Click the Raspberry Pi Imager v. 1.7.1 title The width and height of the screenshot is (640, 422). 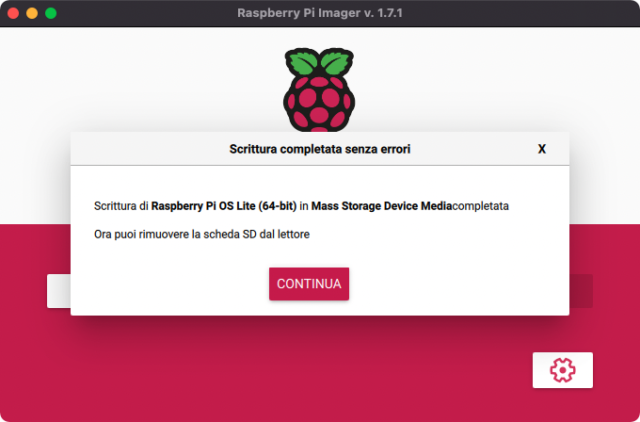tap(319, 14)
